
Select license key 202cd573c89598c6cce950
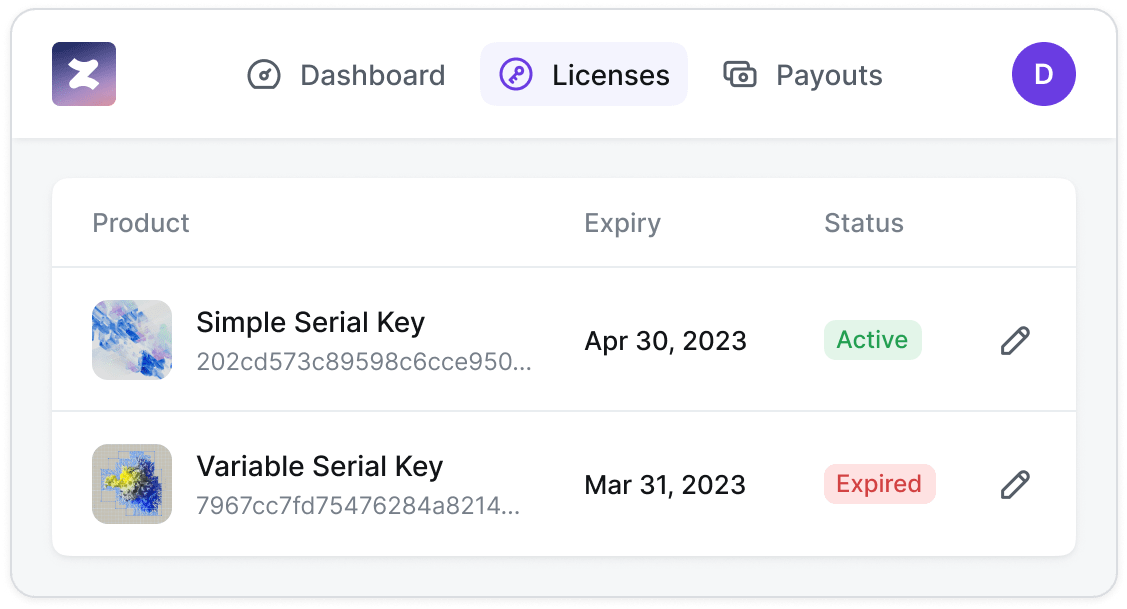(x=364, y=362)
